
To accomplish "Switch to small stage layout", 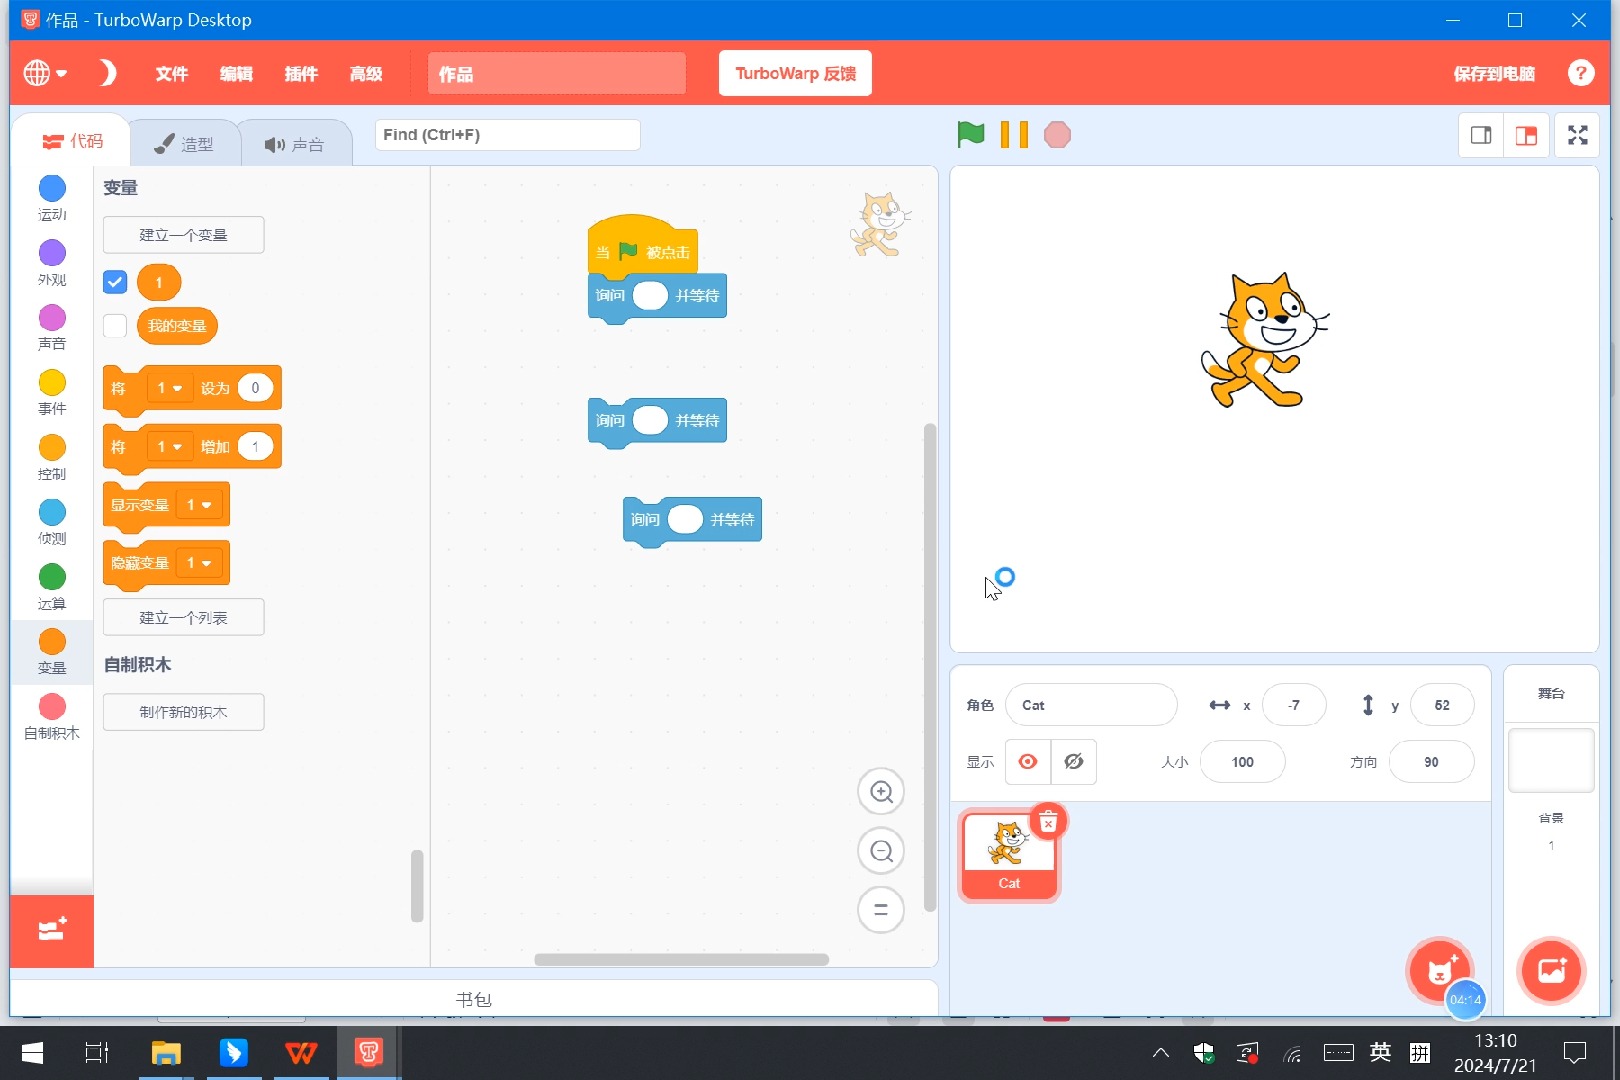I will [x=1481, y=135].
